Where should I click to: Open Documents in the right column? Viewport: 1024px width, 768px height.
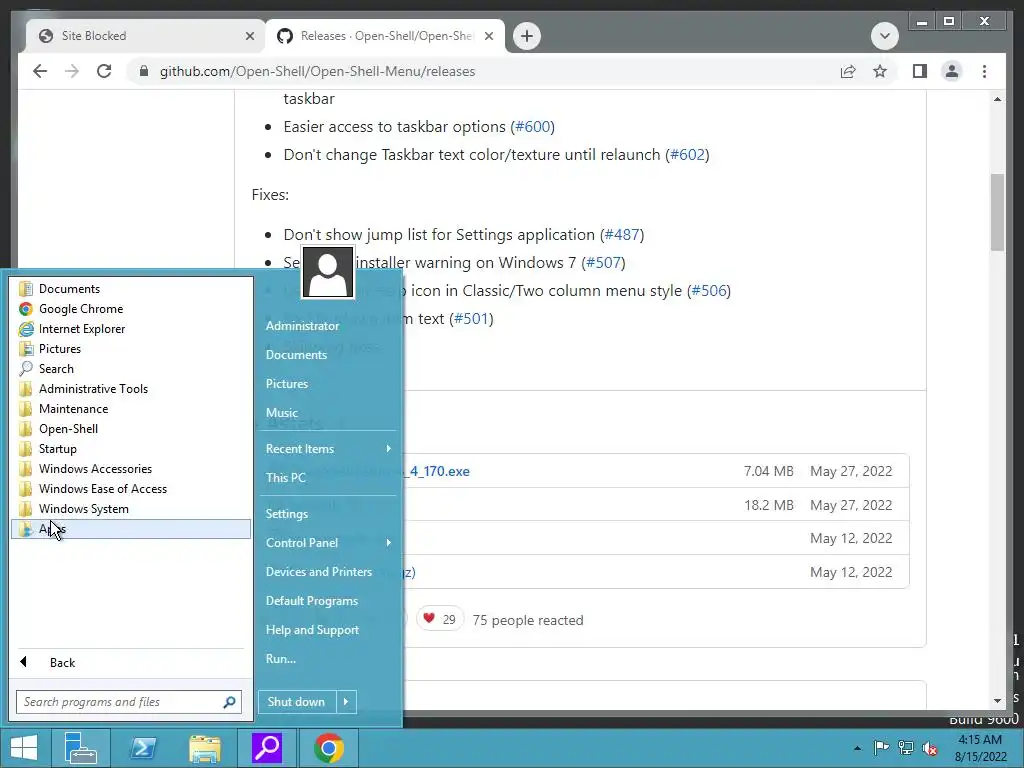click(328, 355)
